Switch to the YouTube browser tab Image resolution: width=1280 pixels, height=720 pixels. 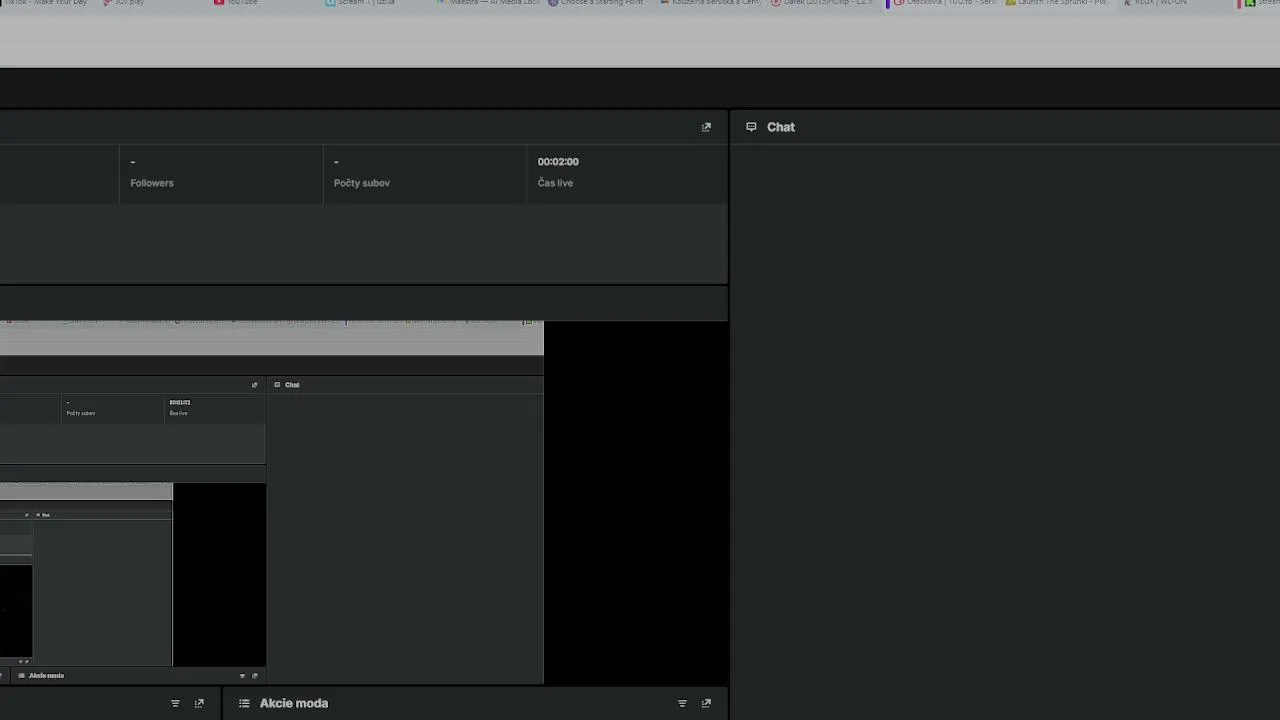click(236, 3)
